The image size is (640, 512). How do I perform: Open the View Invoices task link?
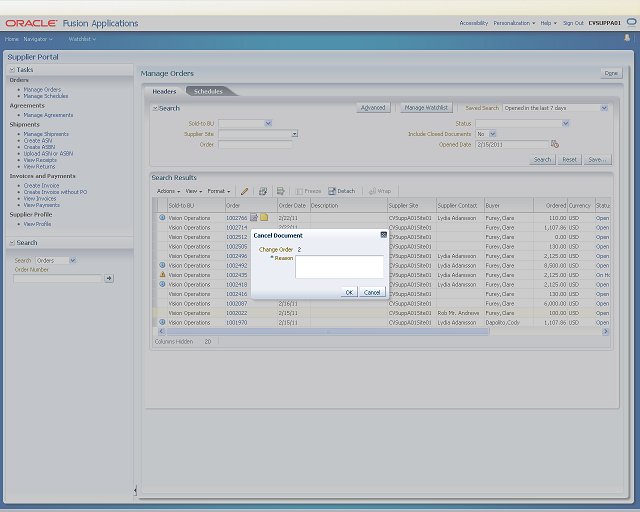[40, 198]
